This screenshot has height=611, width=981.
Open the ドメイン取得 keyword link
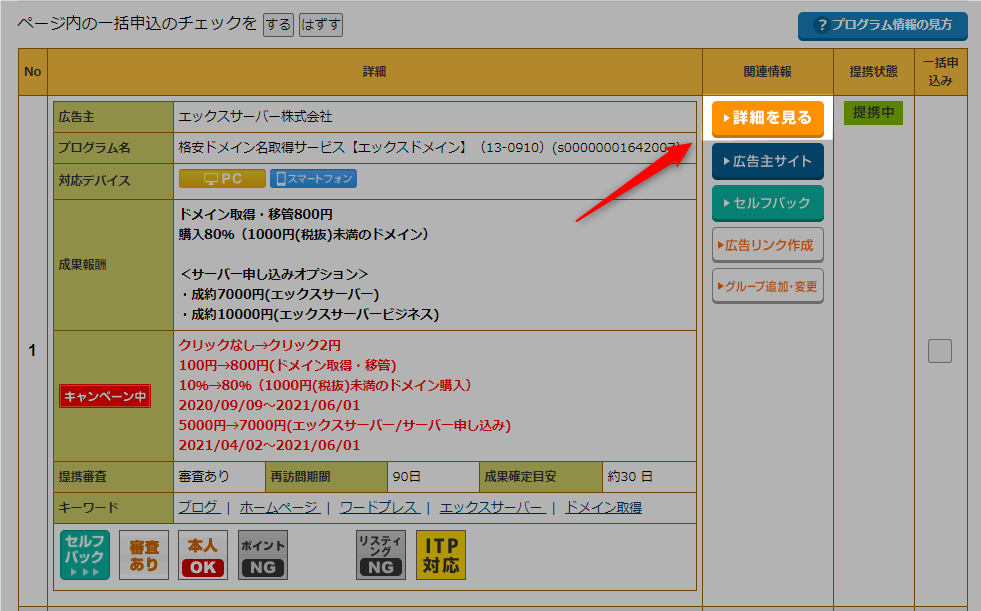coord(603,507)
